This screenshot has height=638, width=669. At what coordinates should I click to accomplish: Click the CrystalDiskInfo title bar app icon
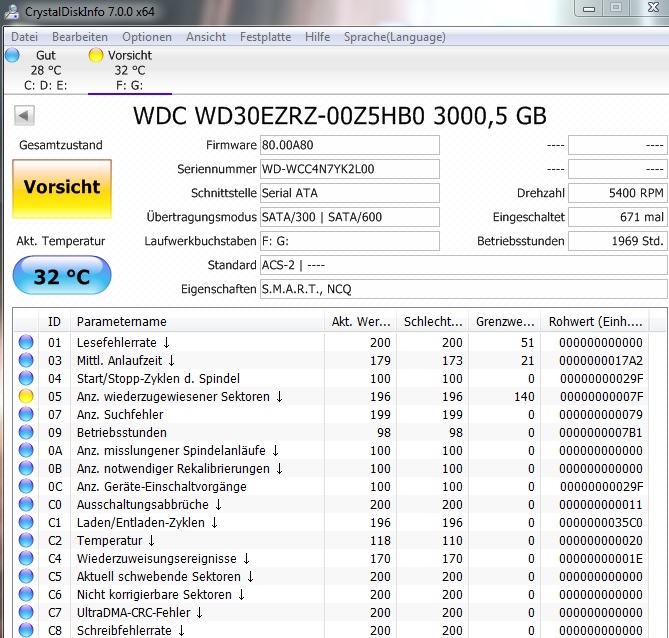(x=12, y=12)
